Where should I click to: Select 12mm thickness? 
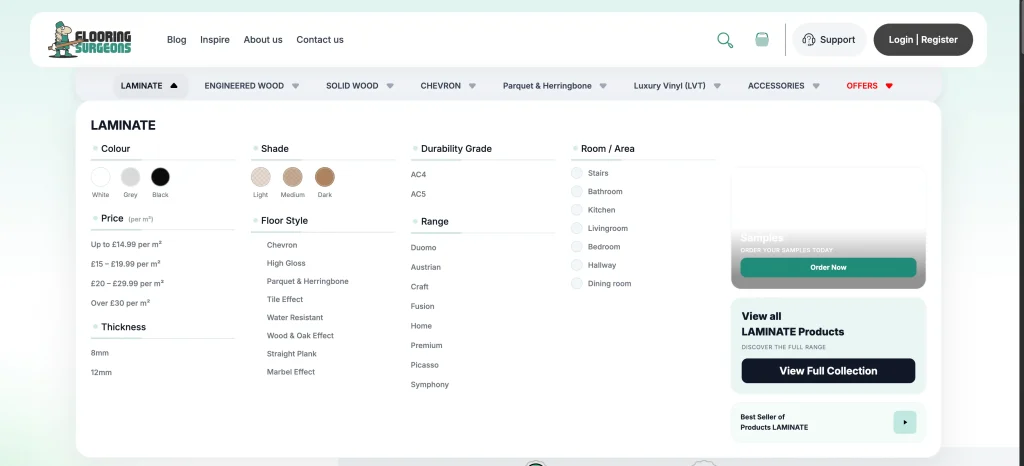[101, 373]
